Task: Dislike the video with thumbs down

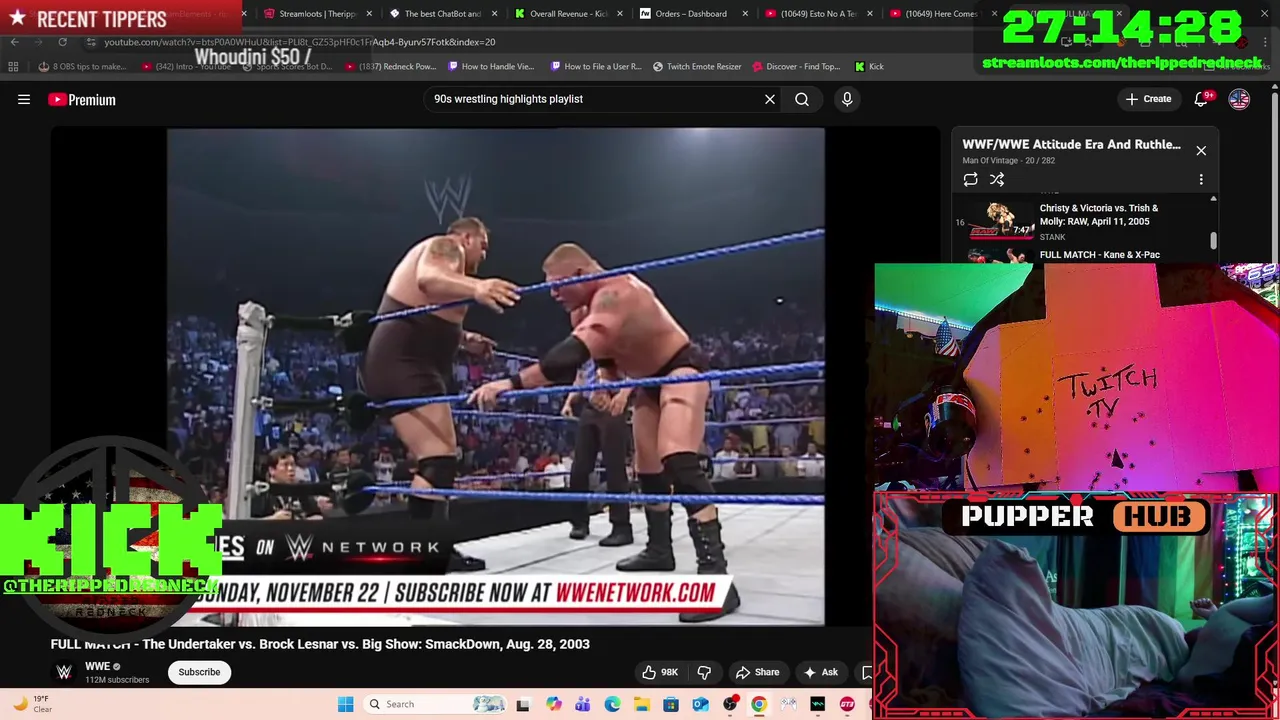Action: (x=704, y=672)
